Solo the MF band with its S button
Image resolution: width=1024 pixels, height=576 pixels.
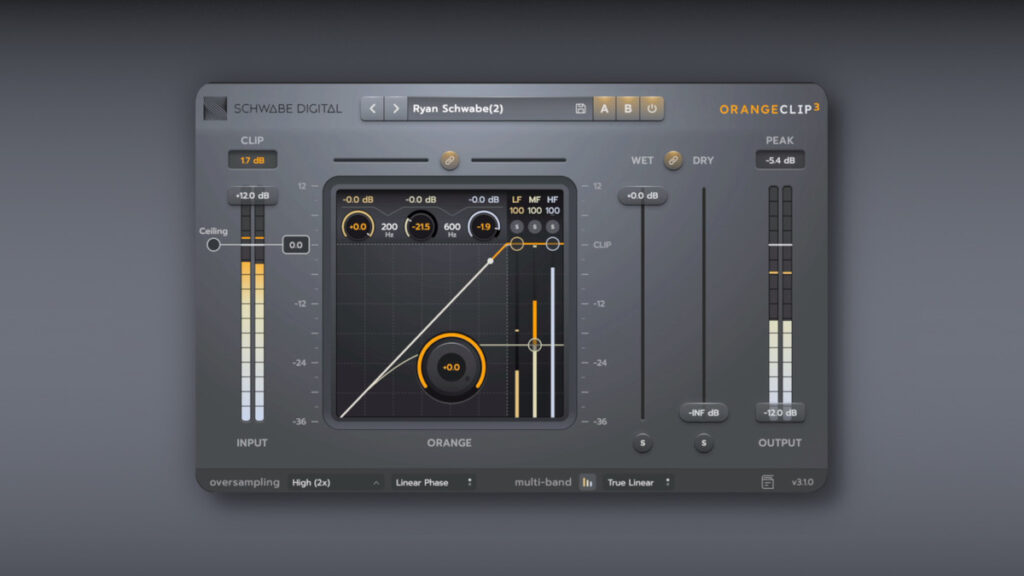coord(533,226)
